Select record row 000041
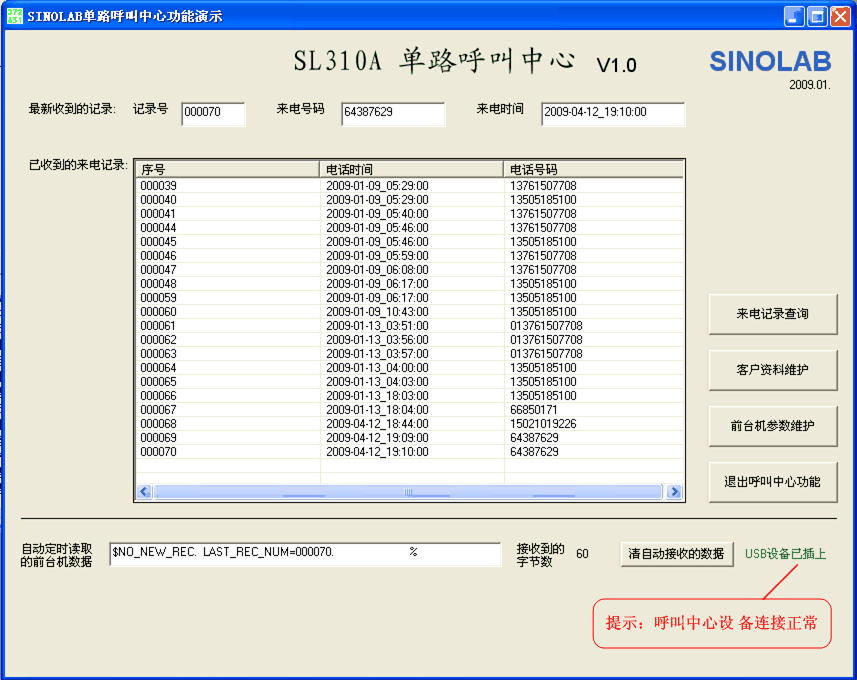 point(409,214)
